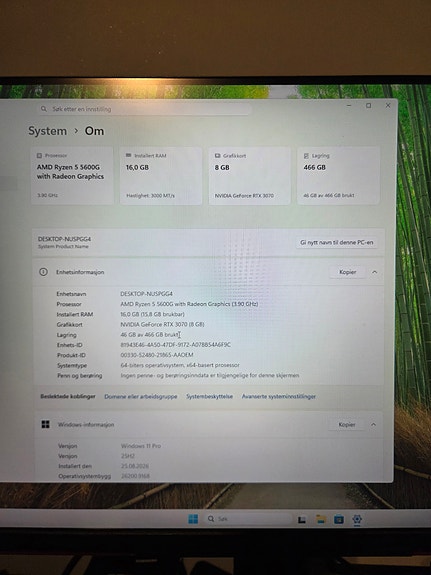Open File Explorer from the taskbar

(x=321, y=519)
